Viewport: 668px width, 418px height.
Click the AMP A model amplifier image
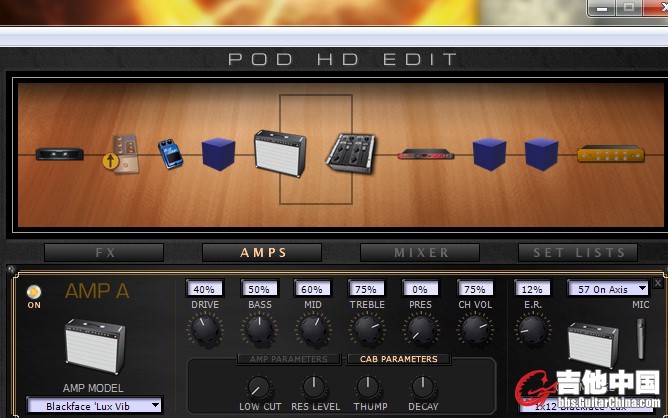95,346
